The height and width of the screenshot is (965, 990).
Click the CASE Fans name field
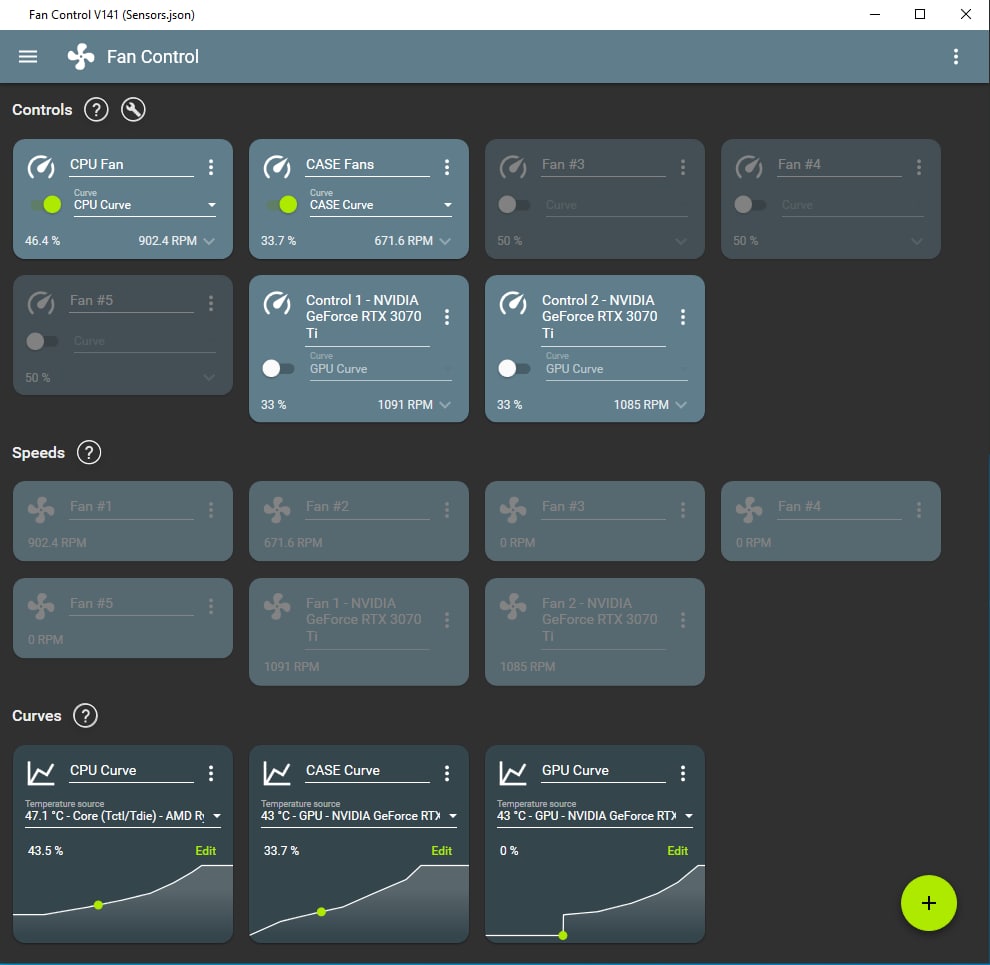pos(367,165)
